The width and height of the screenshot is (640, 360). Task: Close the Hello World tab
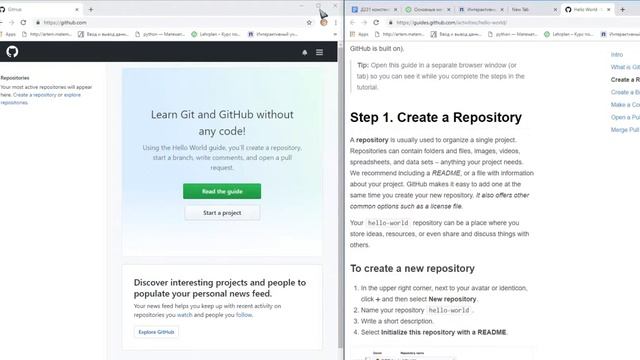(x=609, y=9)
